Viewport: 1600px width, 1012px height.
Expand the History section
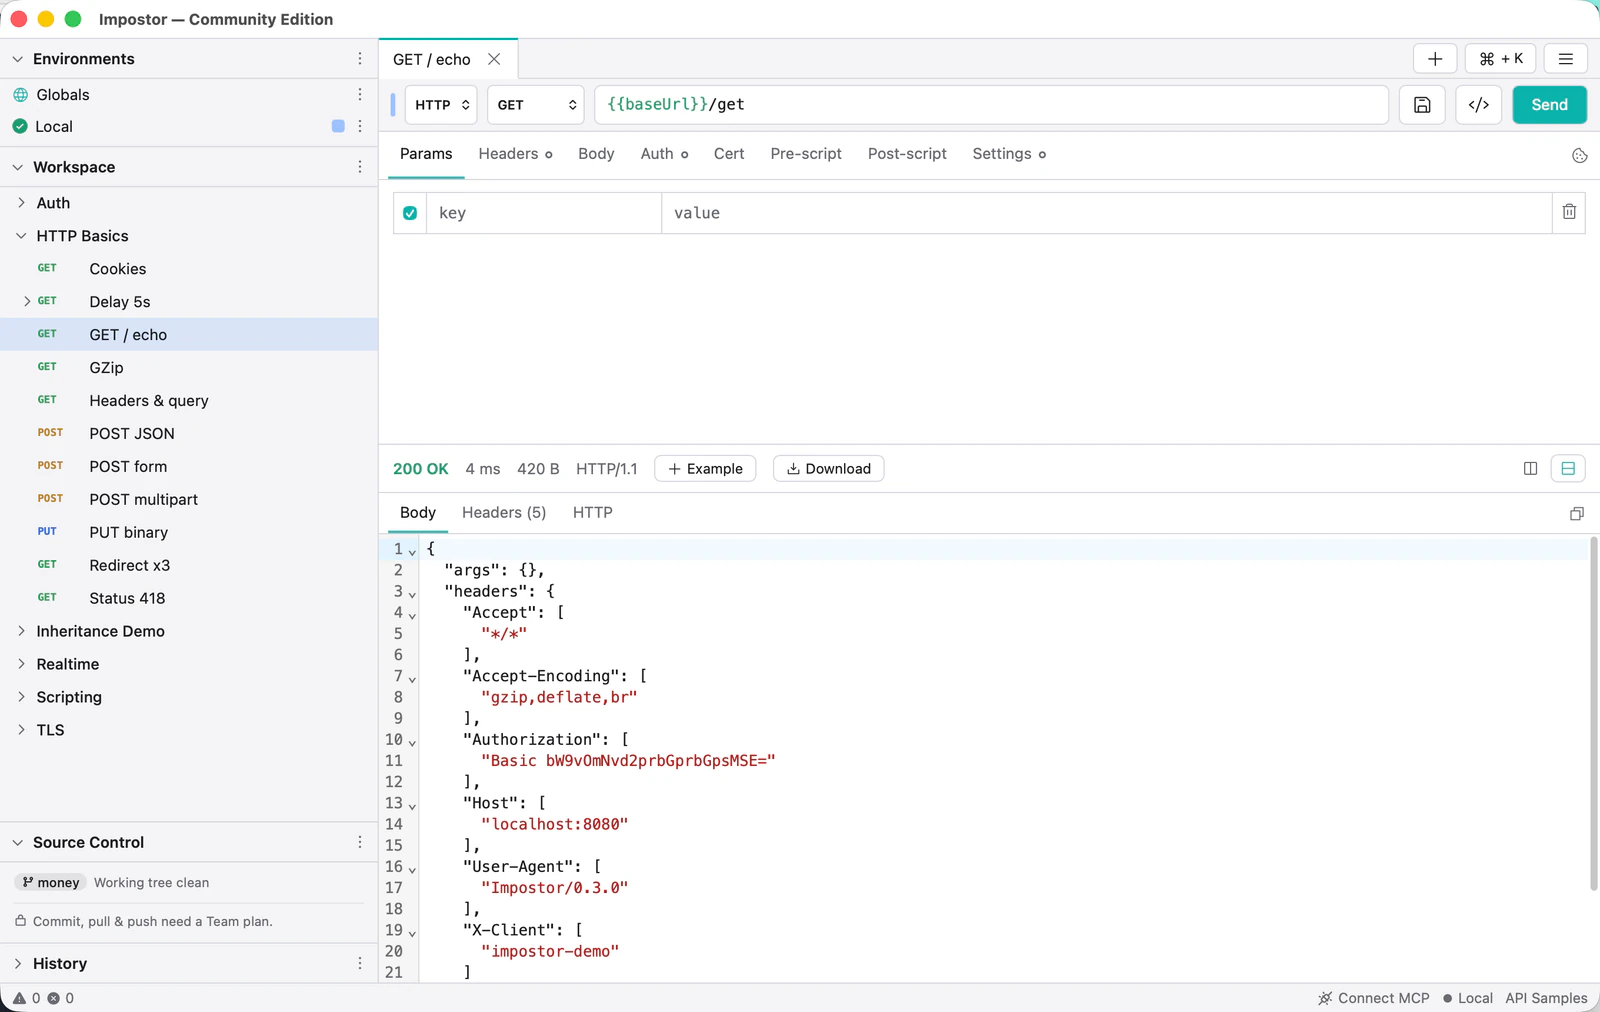(x=17, y=963)
